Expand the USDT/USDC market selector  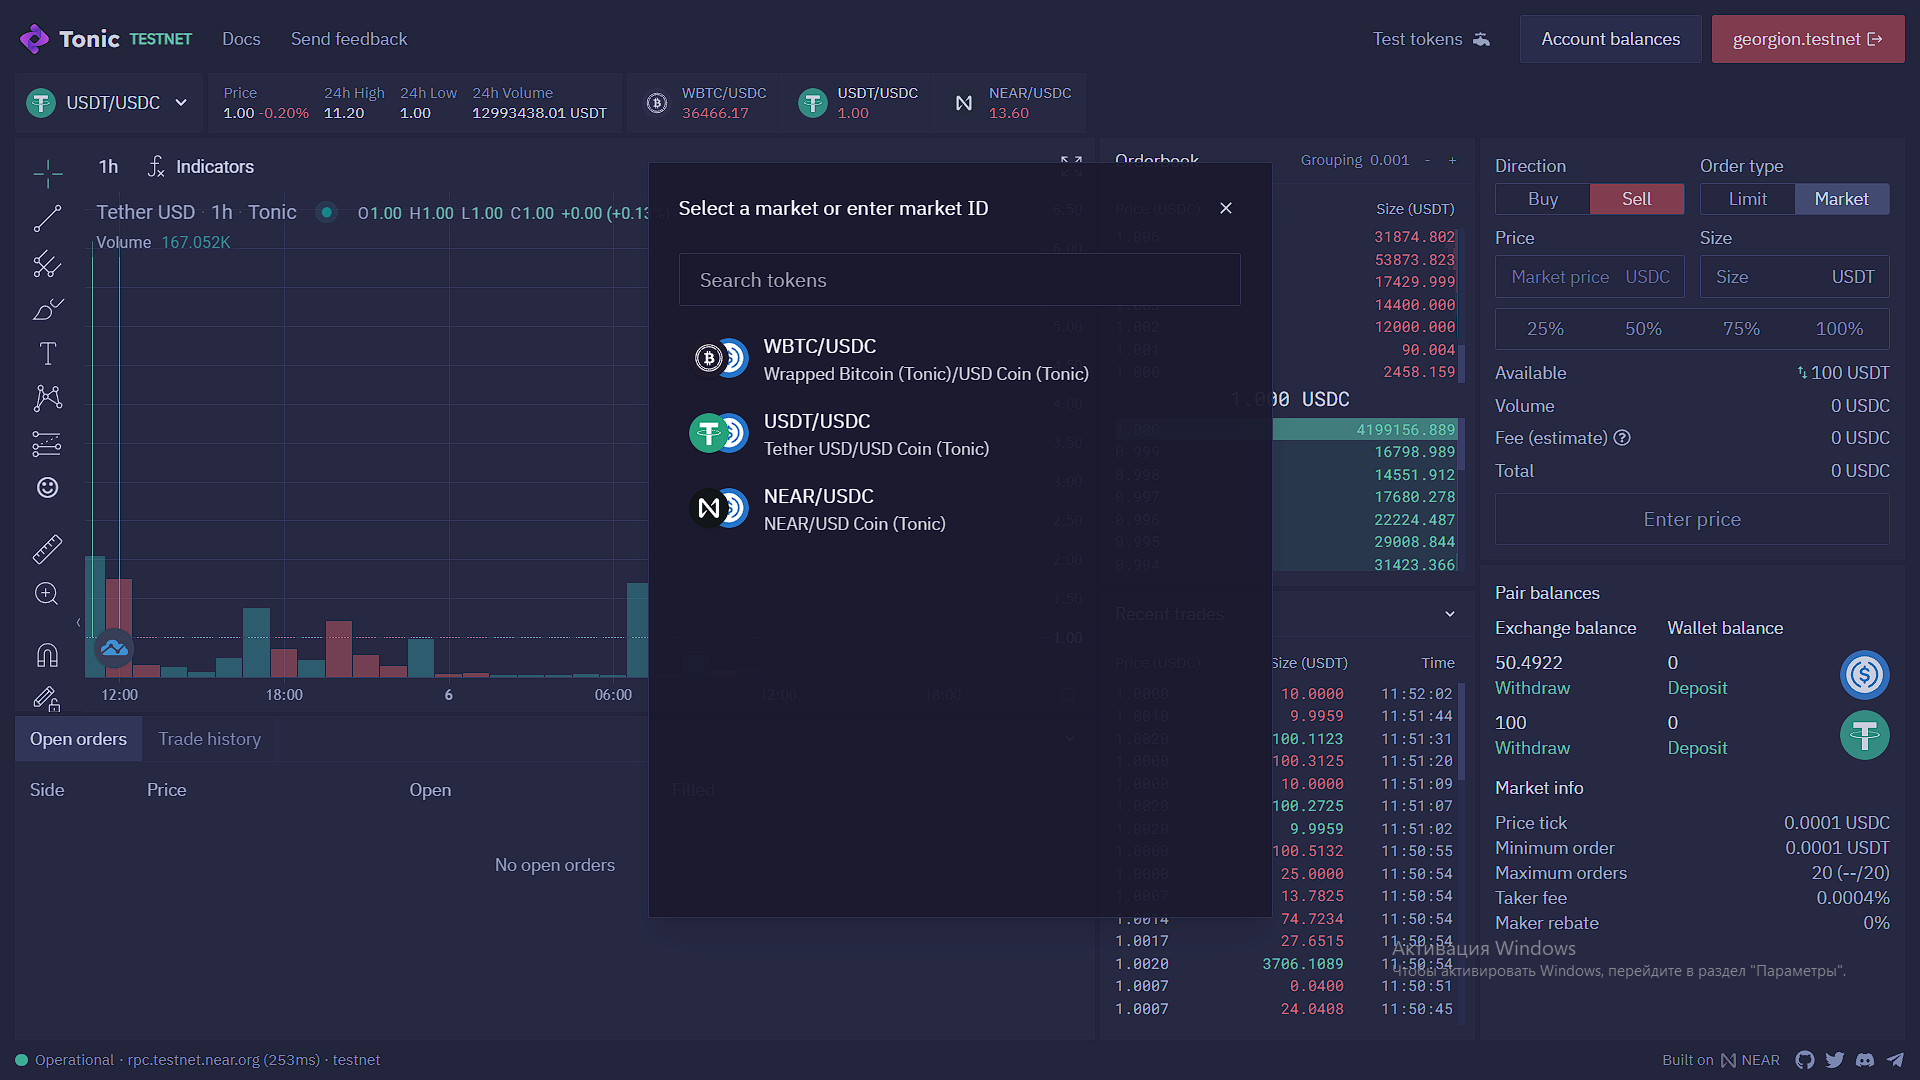coord(108,103)
